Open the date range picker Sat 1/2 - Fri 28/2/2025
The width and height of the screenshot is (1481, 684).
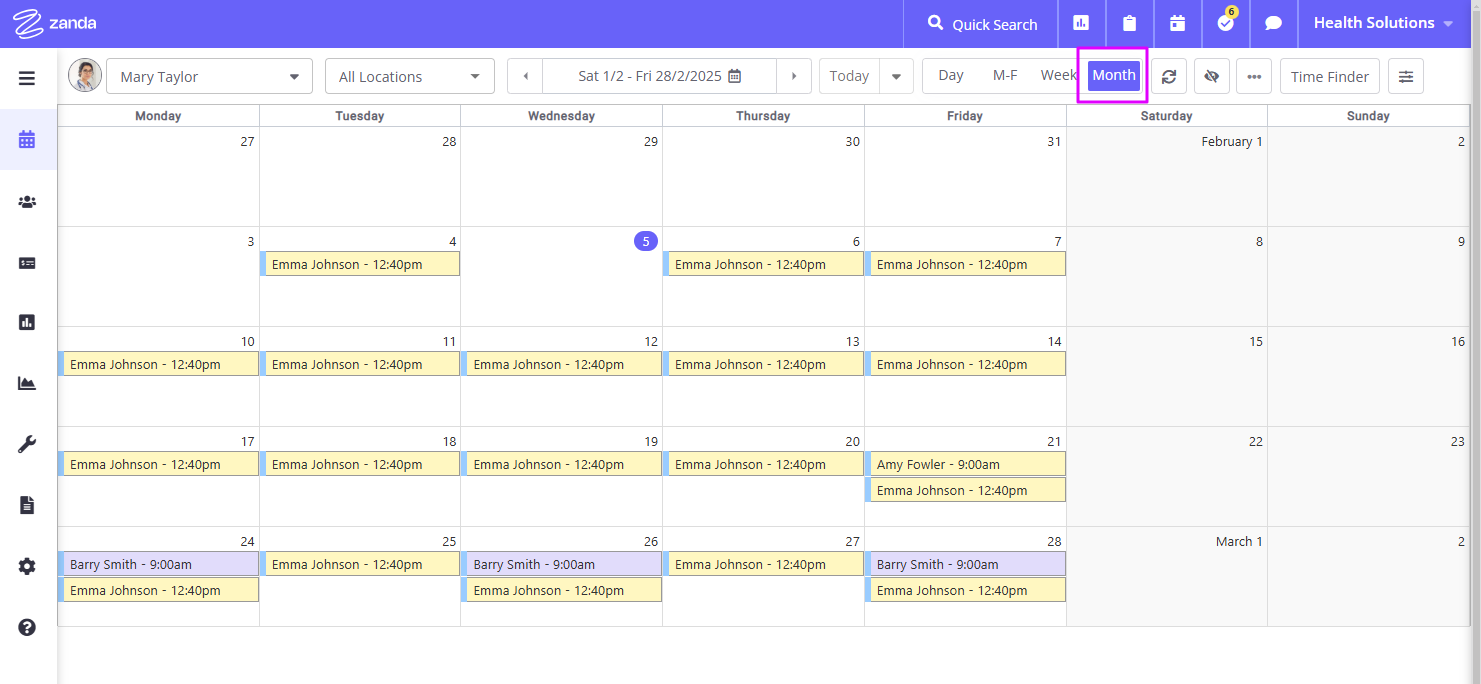(x=659, y=76)
